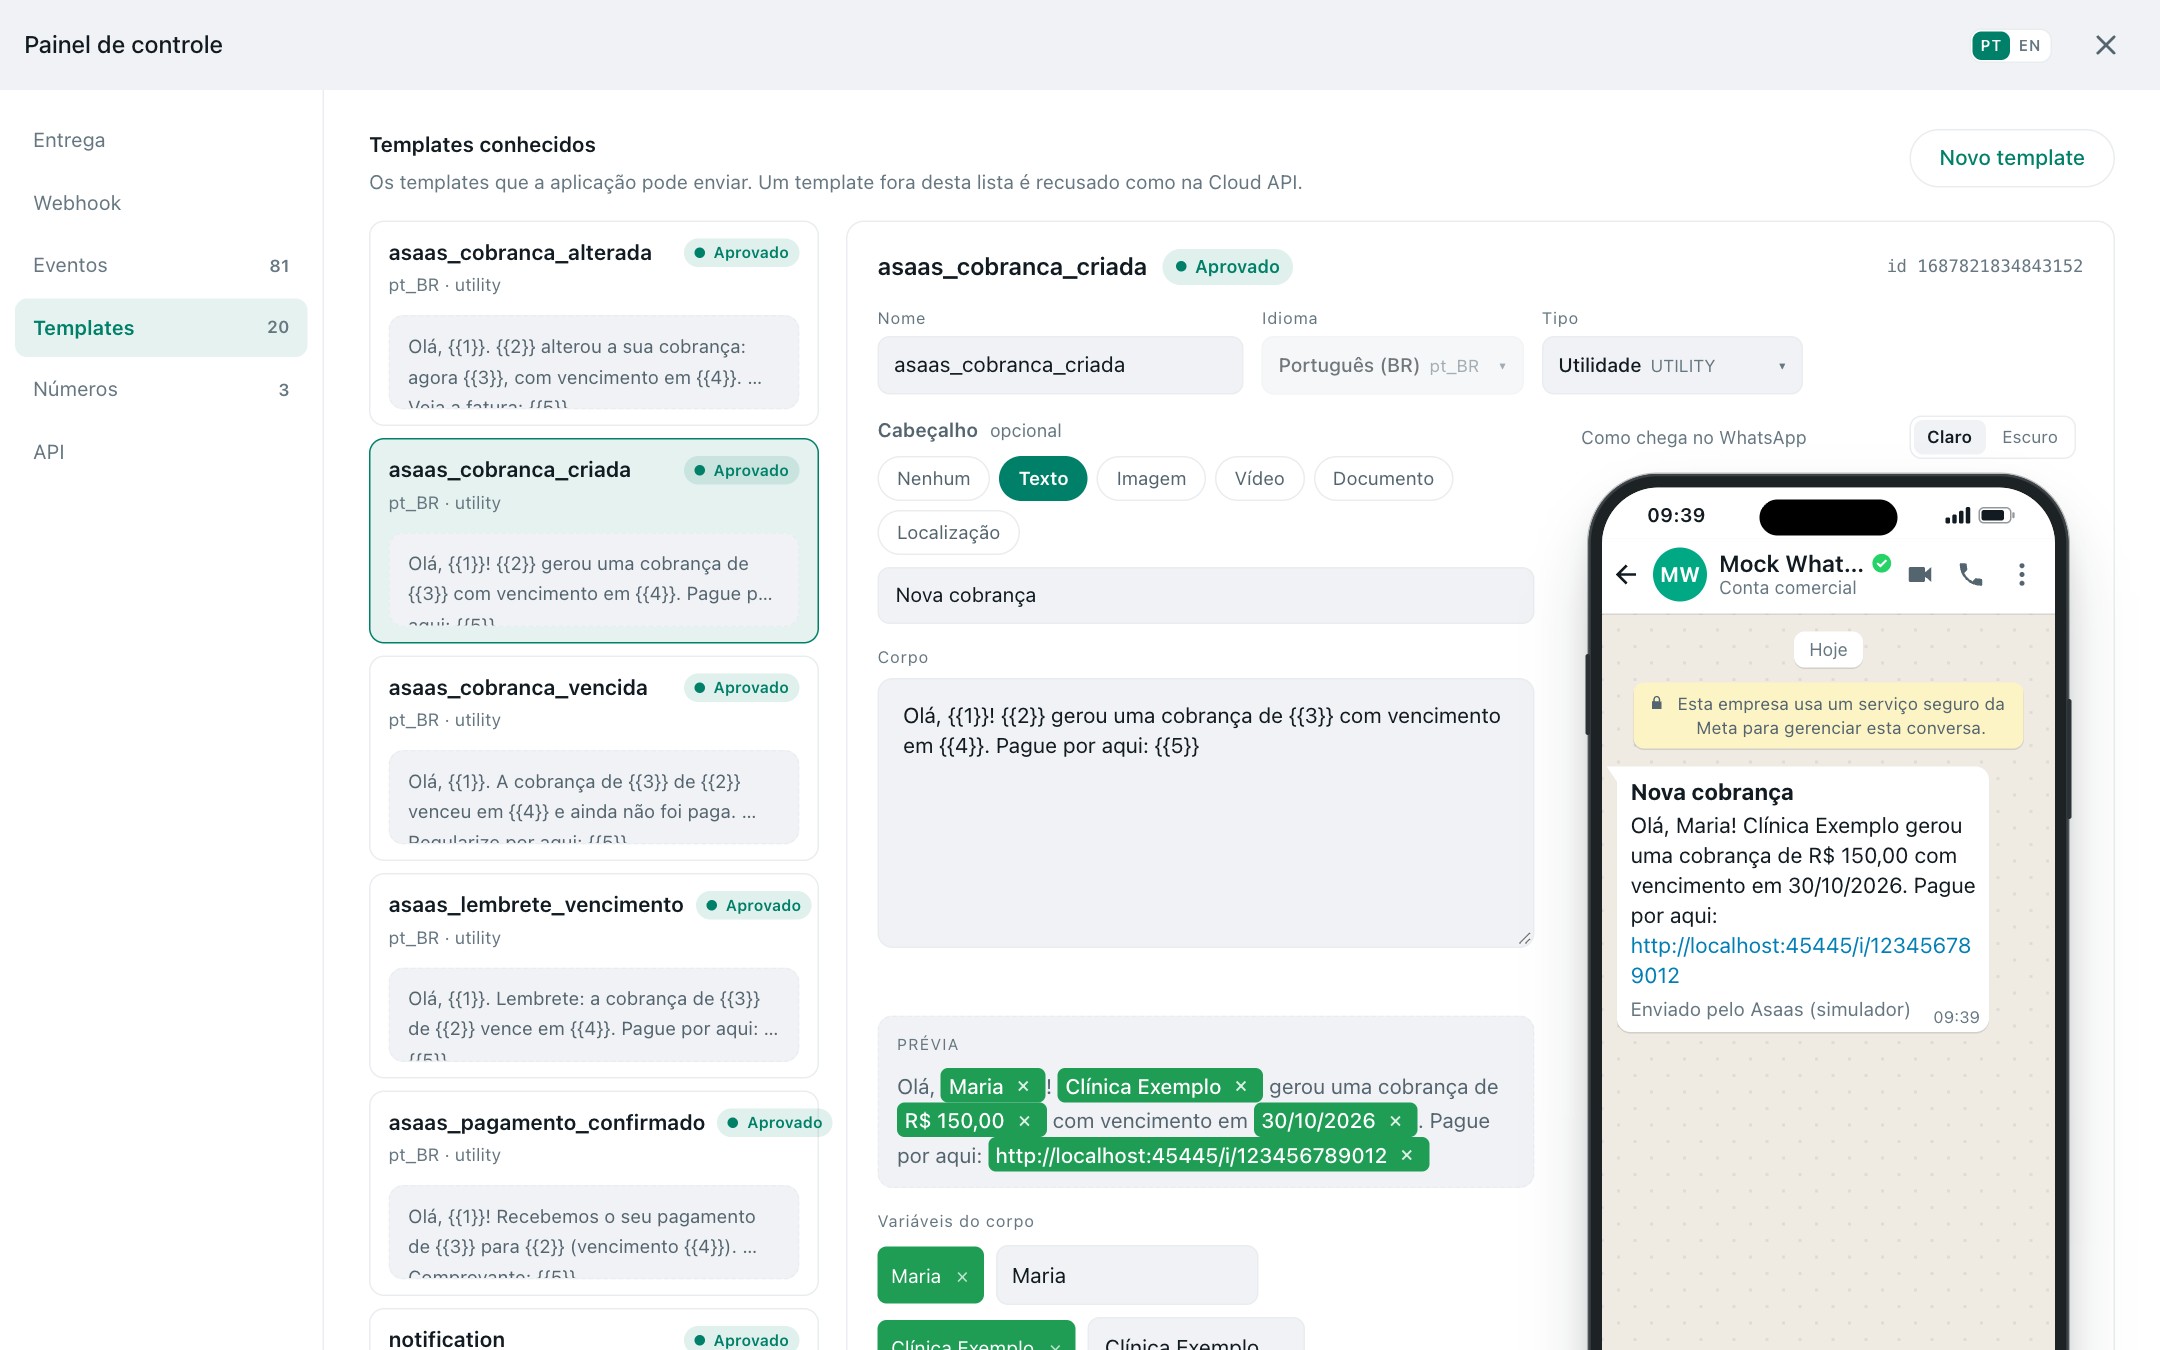Image resolution: width=2160 pixels, height=1350 pixels.
Task: Select the asaas_pagamento_confirmado template card
Action: click(x=594, y=1193)
